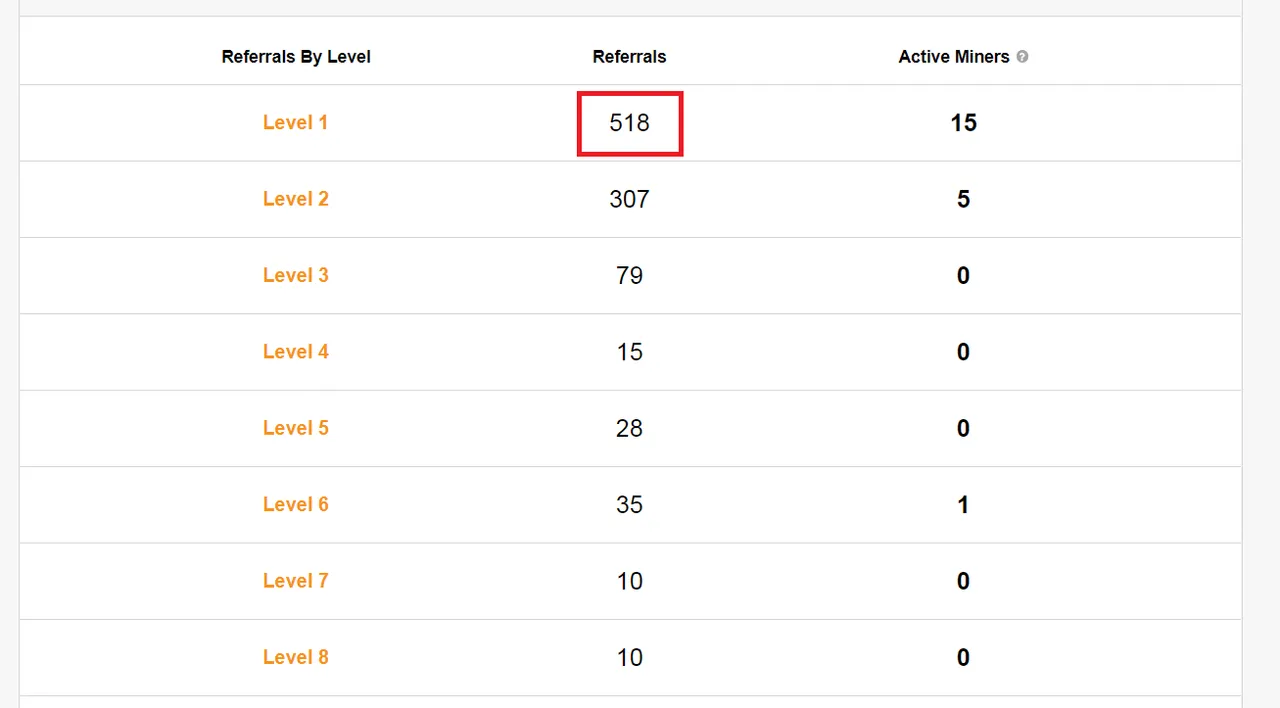Screen dimensions: 1280x708
Task: Click Level 1's active miners value 15
Action: coord(963,123)
